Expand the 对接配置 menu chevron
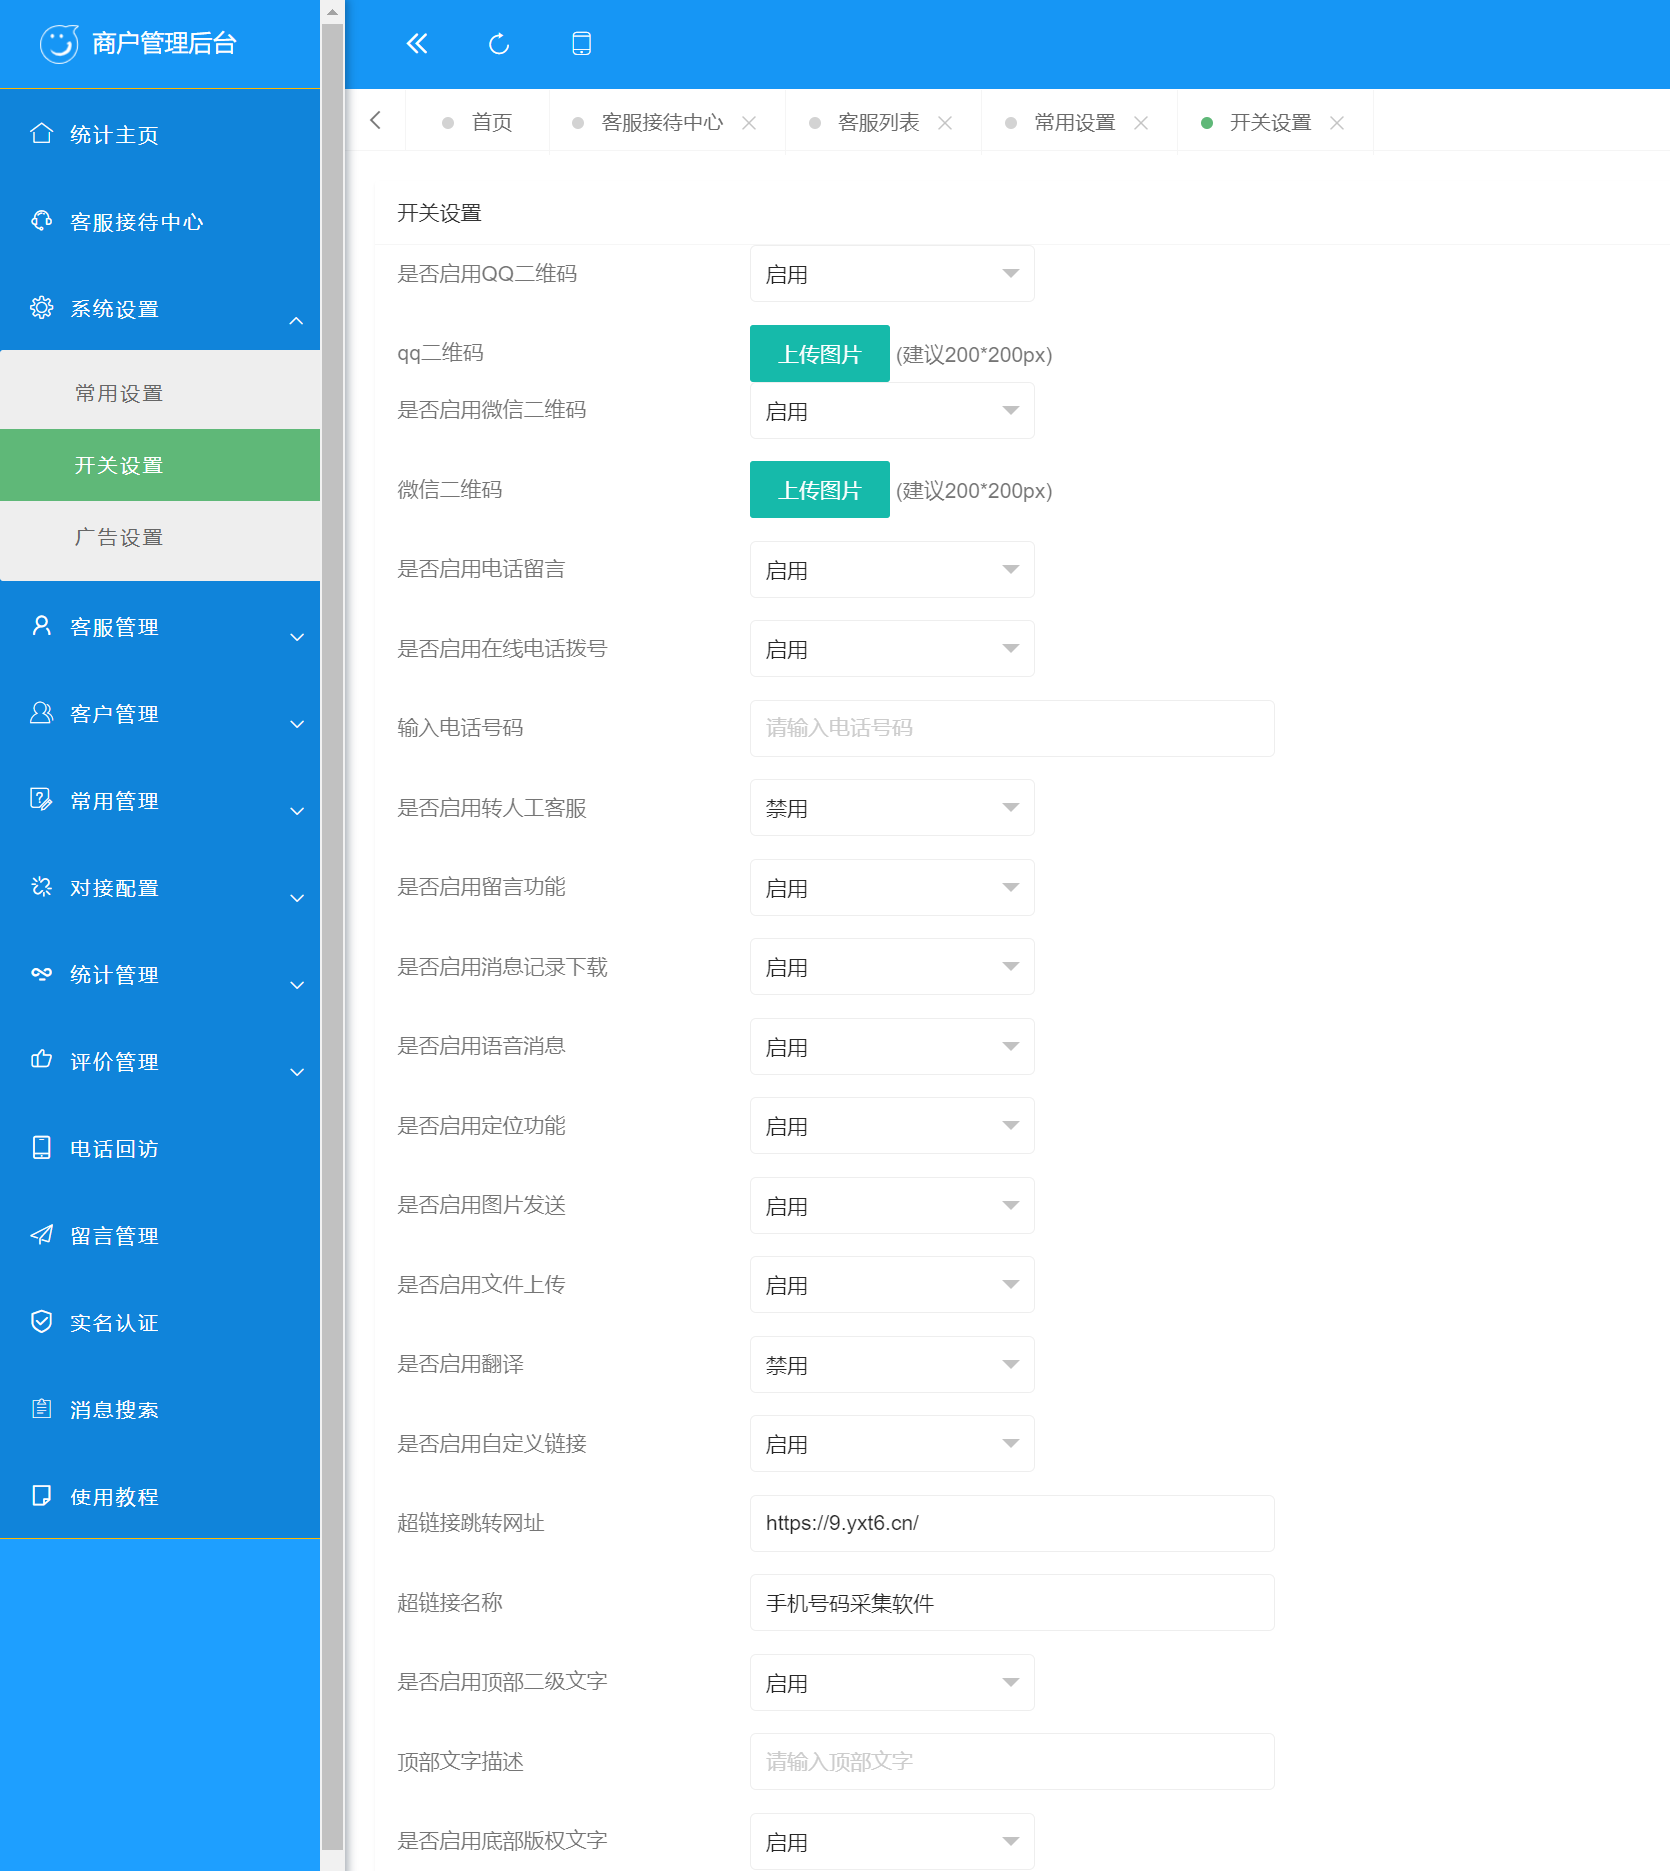This screenshot has width=1670, height=1871. [x=296, y=898]
